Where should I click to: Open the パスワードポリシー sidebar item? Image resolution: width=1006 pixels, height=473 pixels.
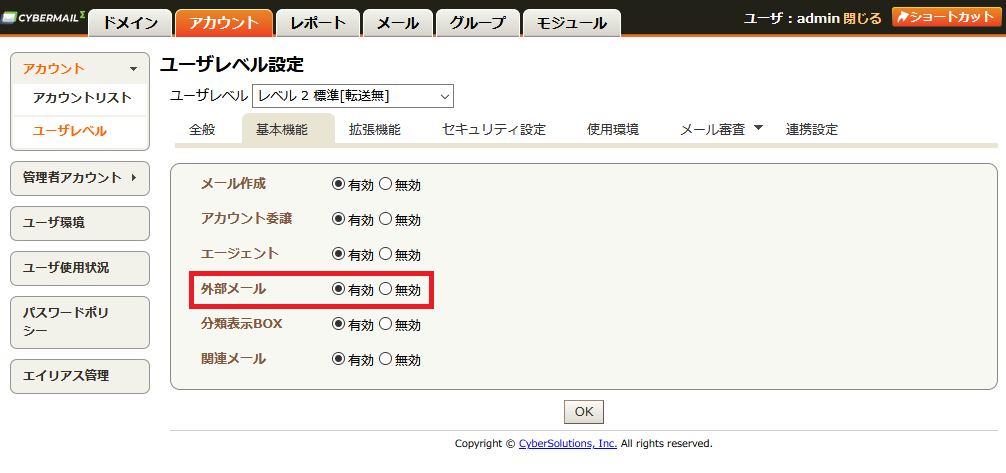pos(80,322)
